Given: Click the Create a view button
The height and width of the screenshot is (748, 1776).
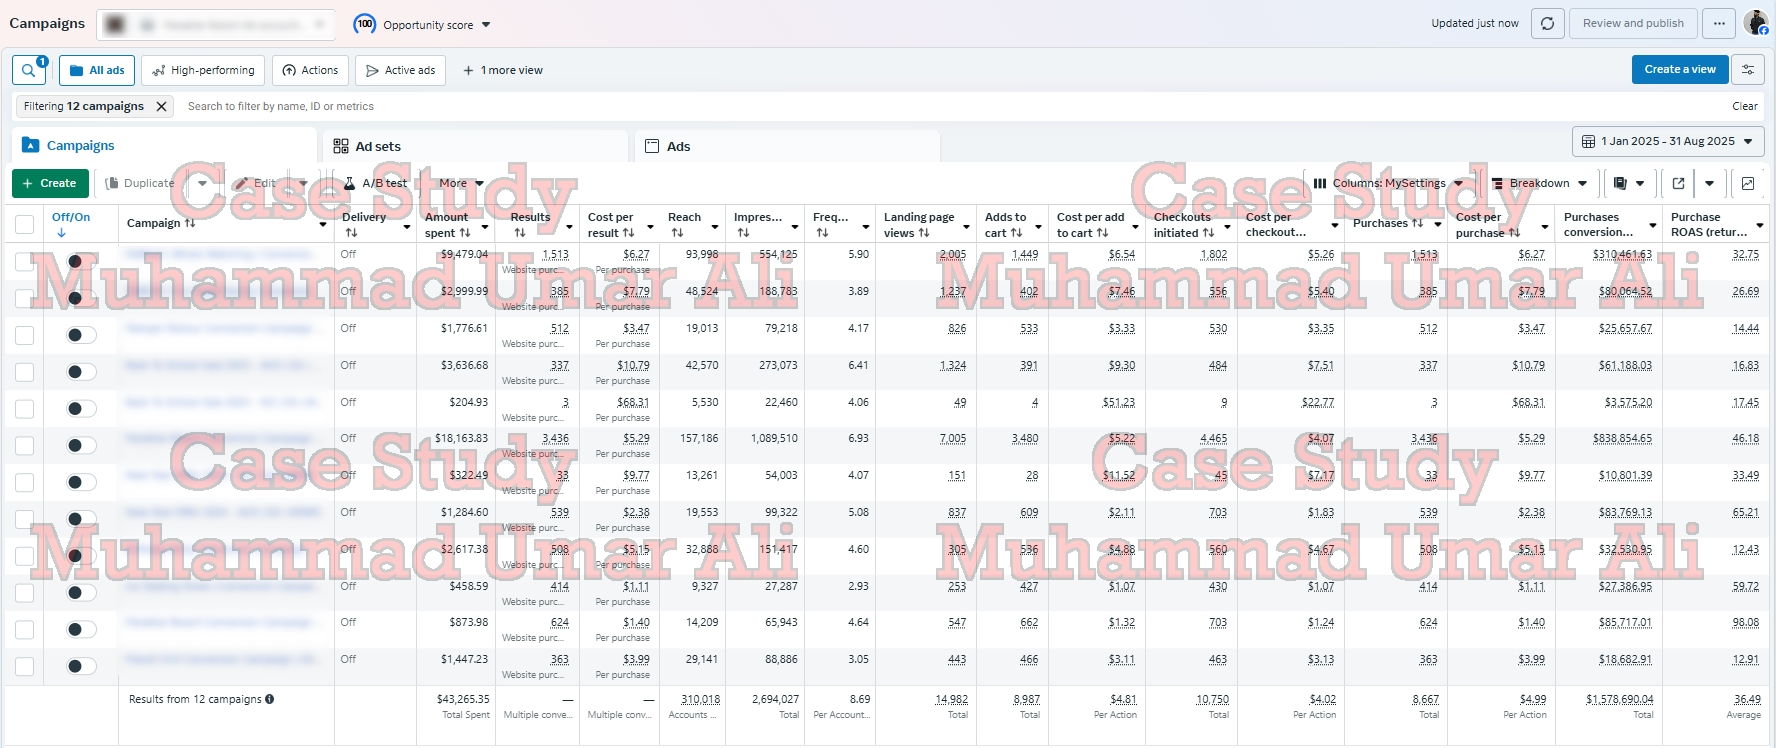Looking at the screenshot, I should tap(1679, 70).
